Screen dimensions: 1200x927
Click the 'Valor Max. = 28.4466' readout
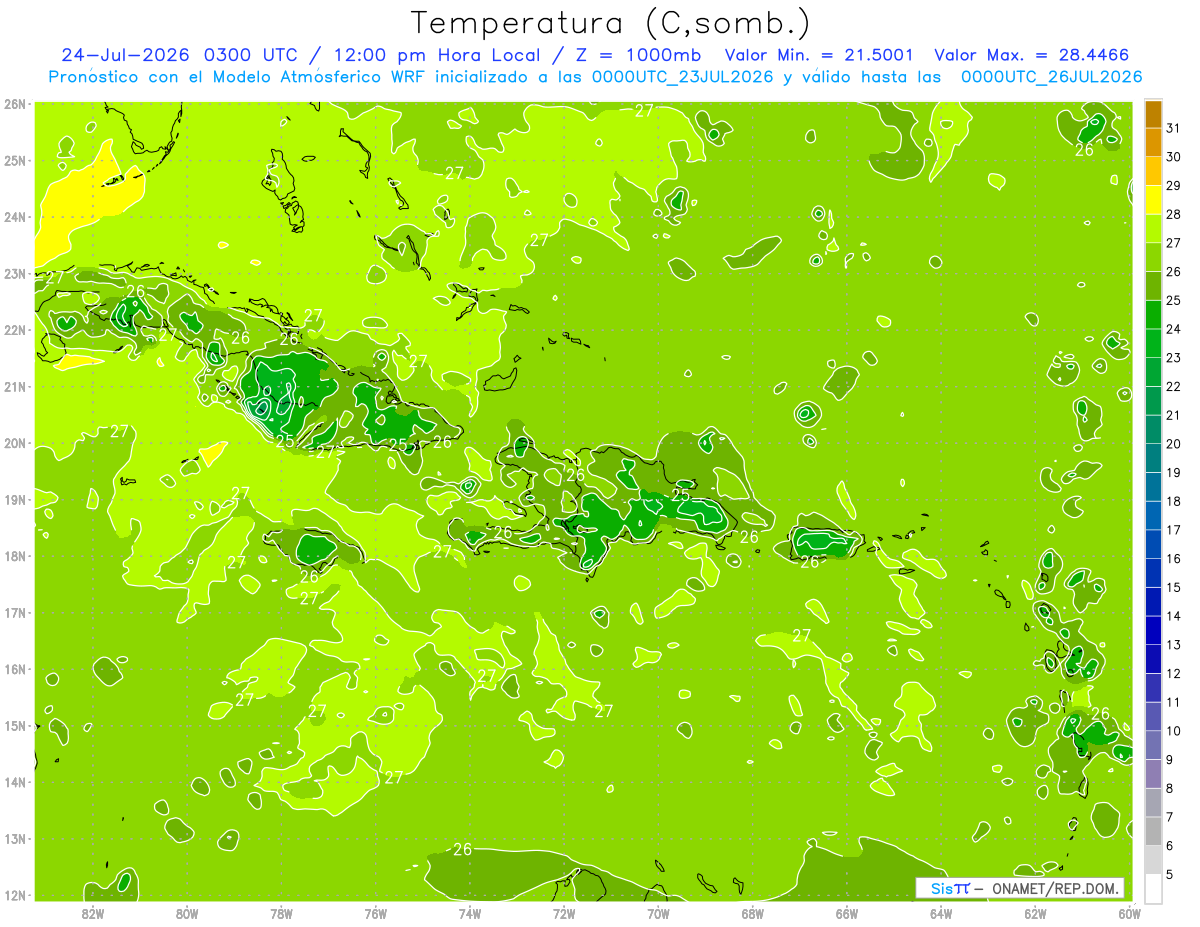(x=1032, y=55)
